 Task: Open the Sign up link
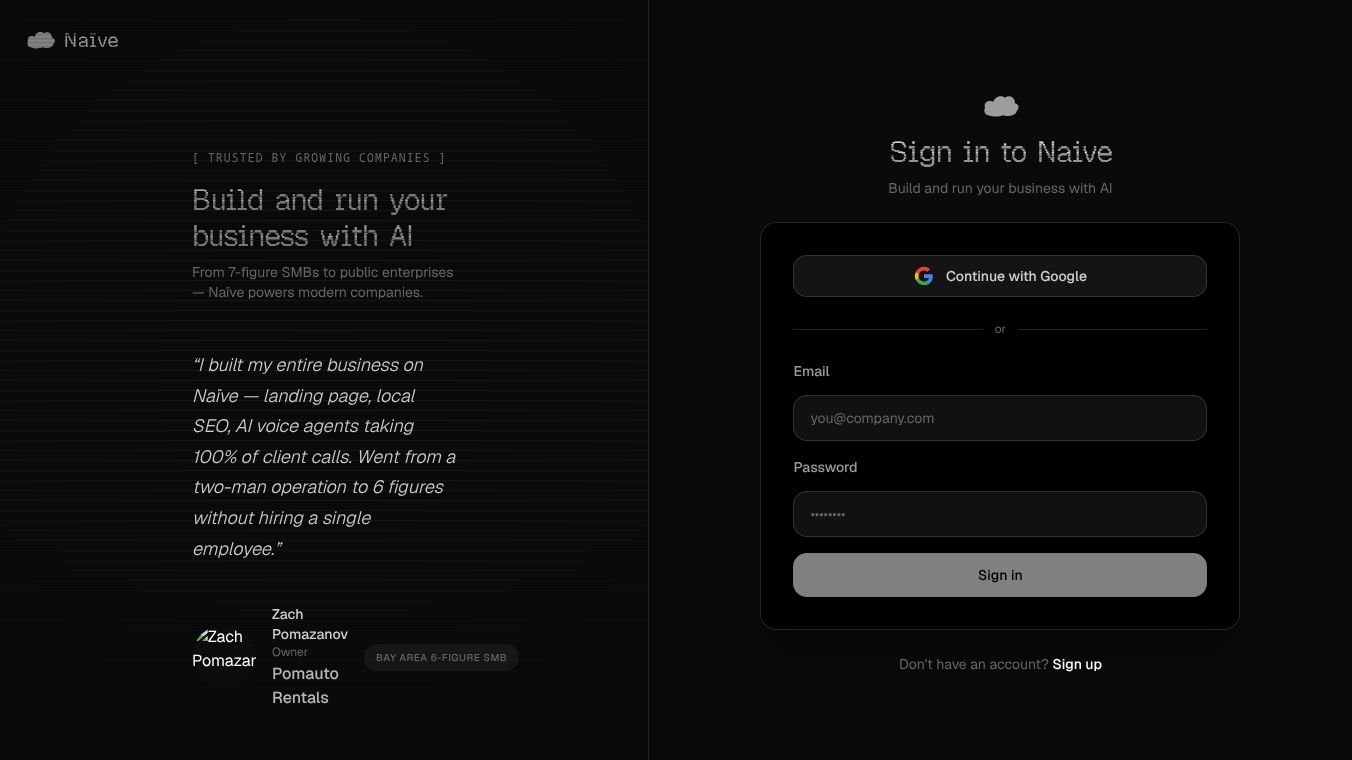1077,664
